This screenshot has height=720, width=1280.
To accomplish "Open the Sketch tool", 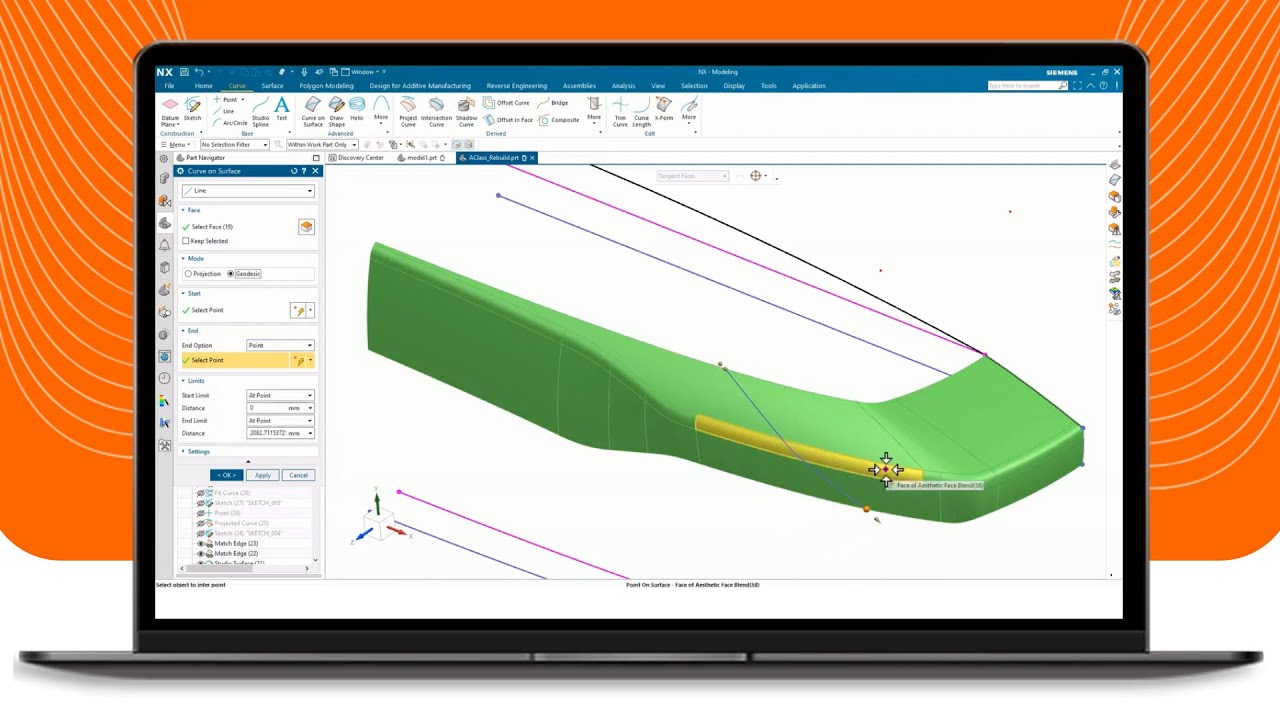I will (x=192, y=110).
